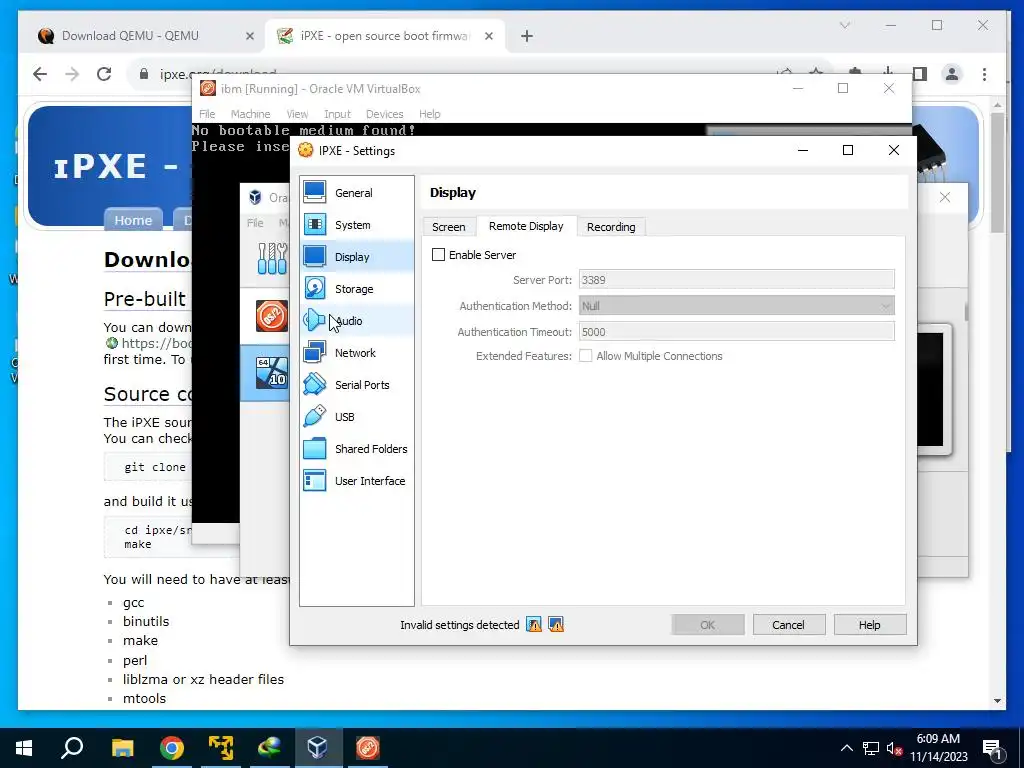Click the Server Port field

pyautogui.click(x=737, y=280)
